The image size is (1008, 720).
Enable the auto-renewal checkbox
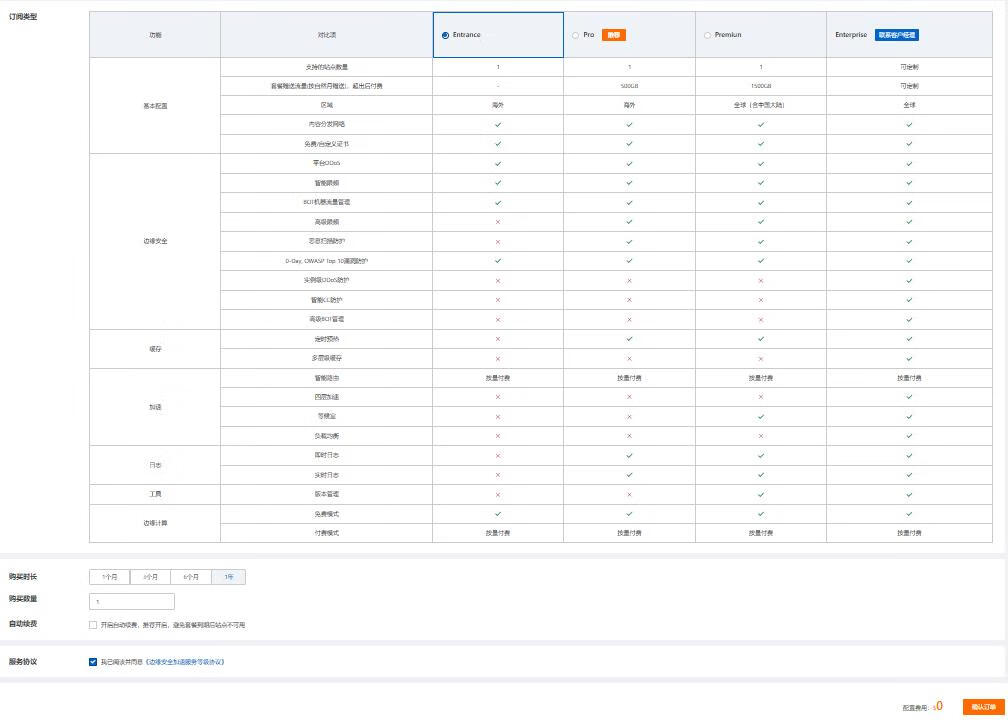[x=93, y=625]
